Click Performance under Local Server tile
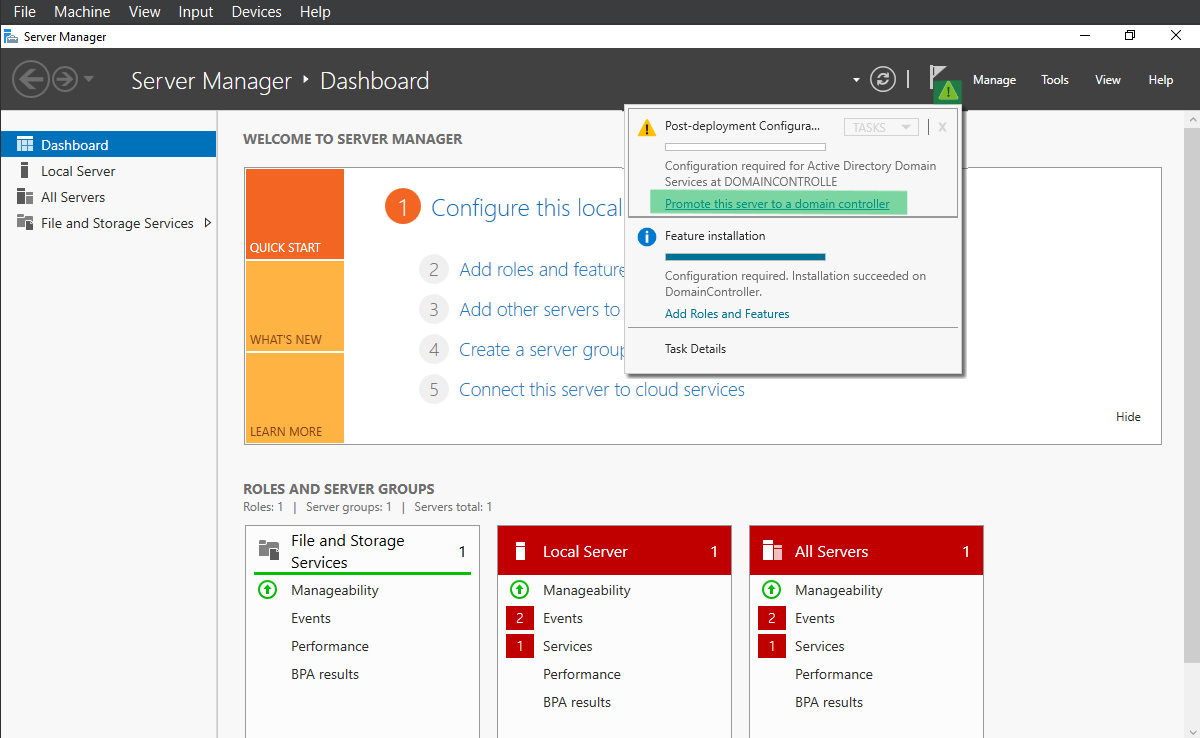This screenshot has height=738, width=1200. point(582,674)
